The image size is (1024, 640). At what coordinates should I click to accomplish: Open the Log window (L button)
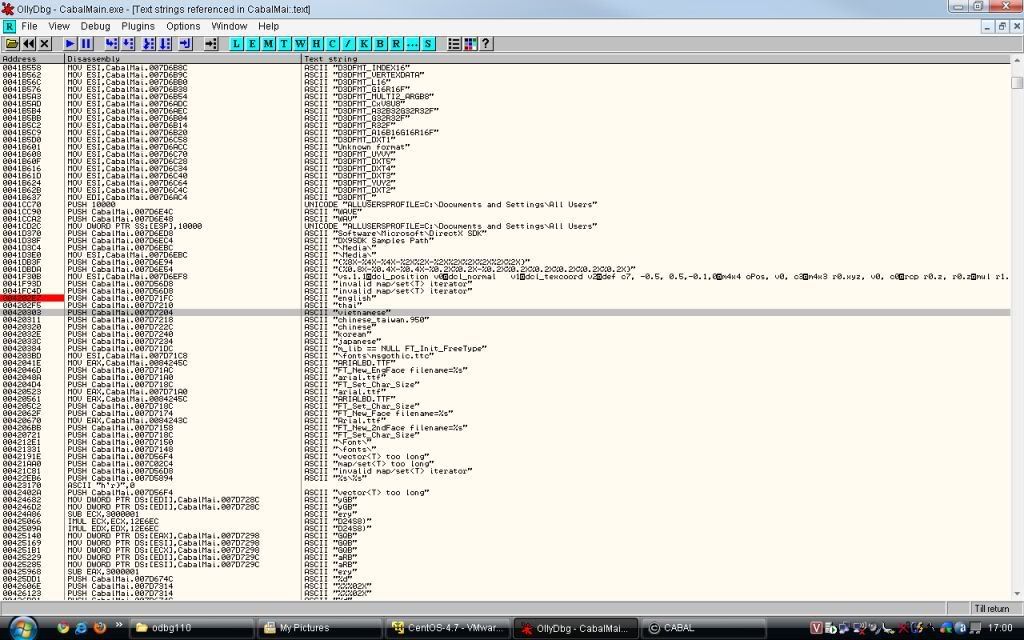click(237, 44)
